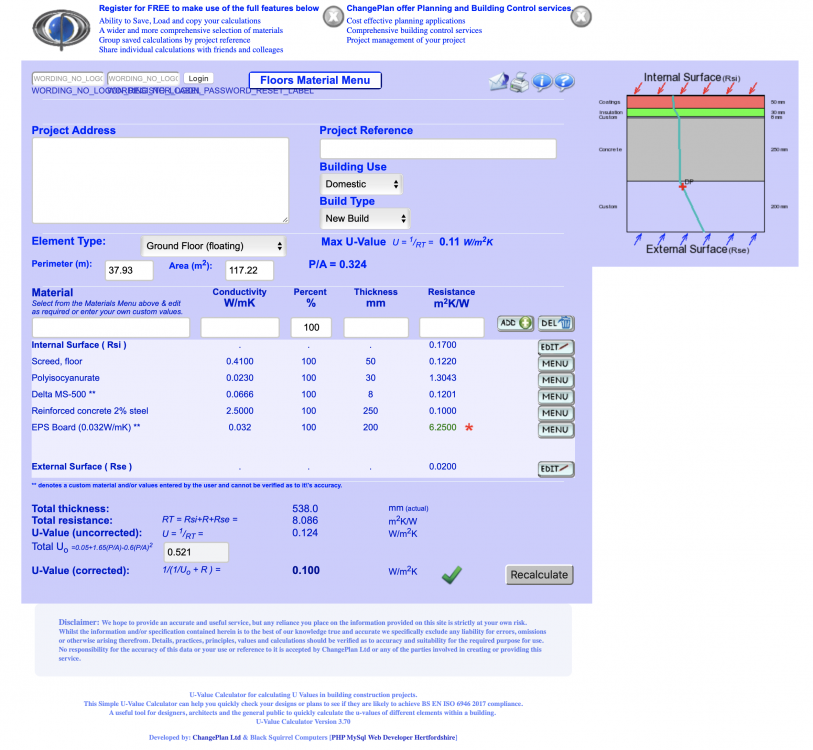Image resolution: width=813 pixels, height=750 pixels.
Task: Click the ChangePlan Ltd link
Action: click(217, 737)
